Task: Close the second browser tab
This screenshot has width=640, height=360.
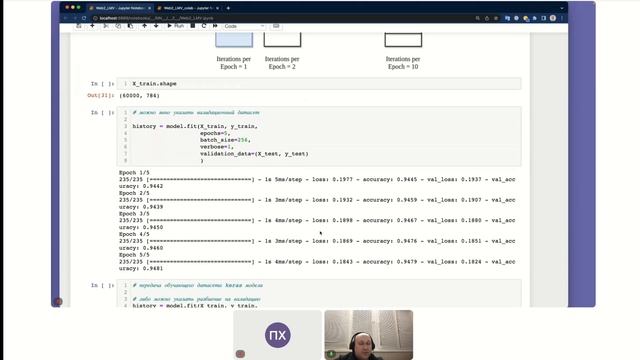Action: pos(218,8)
